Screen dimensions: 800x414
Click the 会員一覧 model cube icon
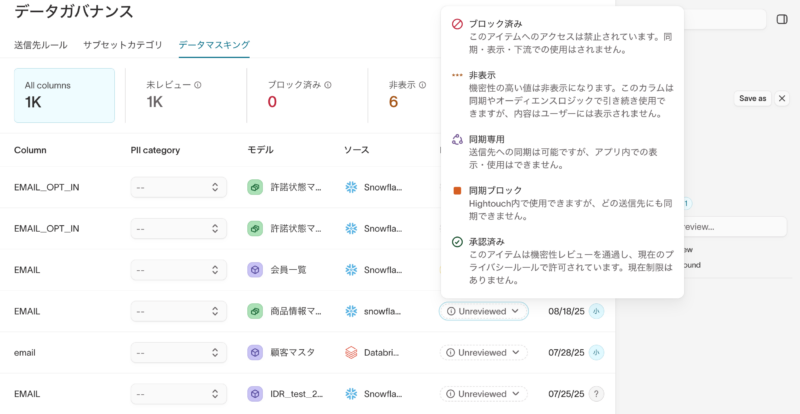click(x=255, y=270)
